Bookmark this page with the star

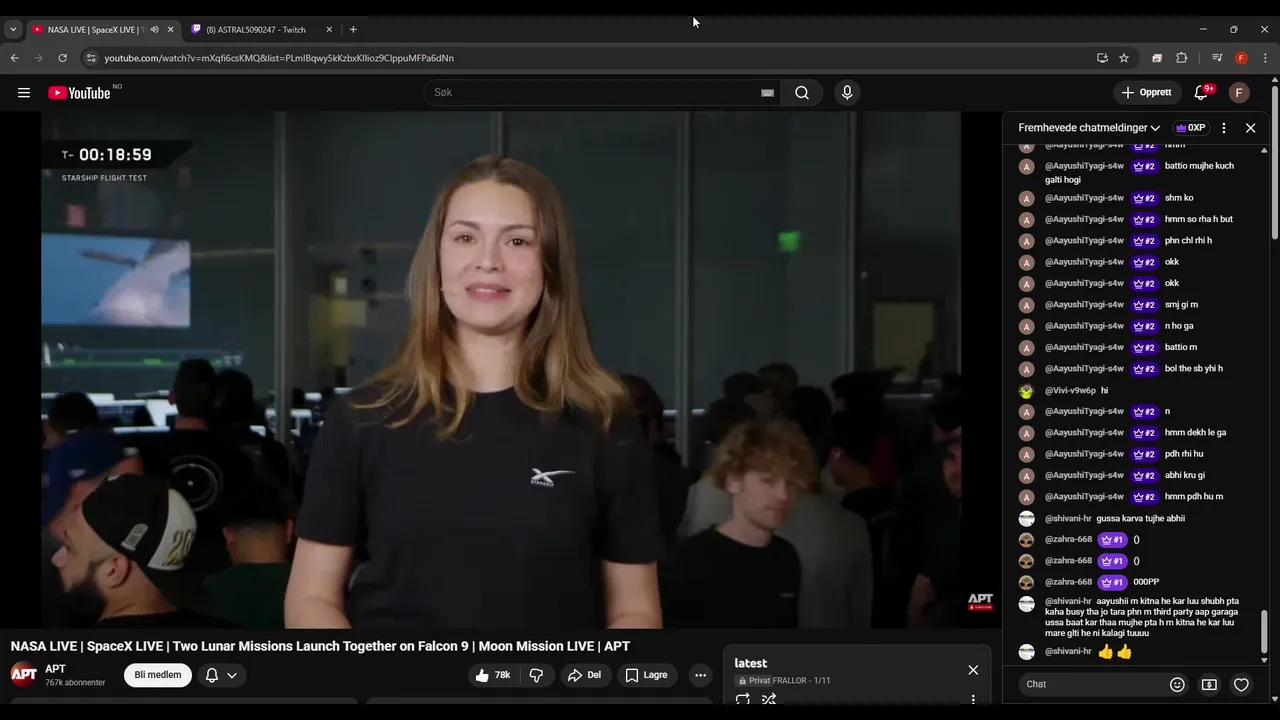tap(1124, 58)
